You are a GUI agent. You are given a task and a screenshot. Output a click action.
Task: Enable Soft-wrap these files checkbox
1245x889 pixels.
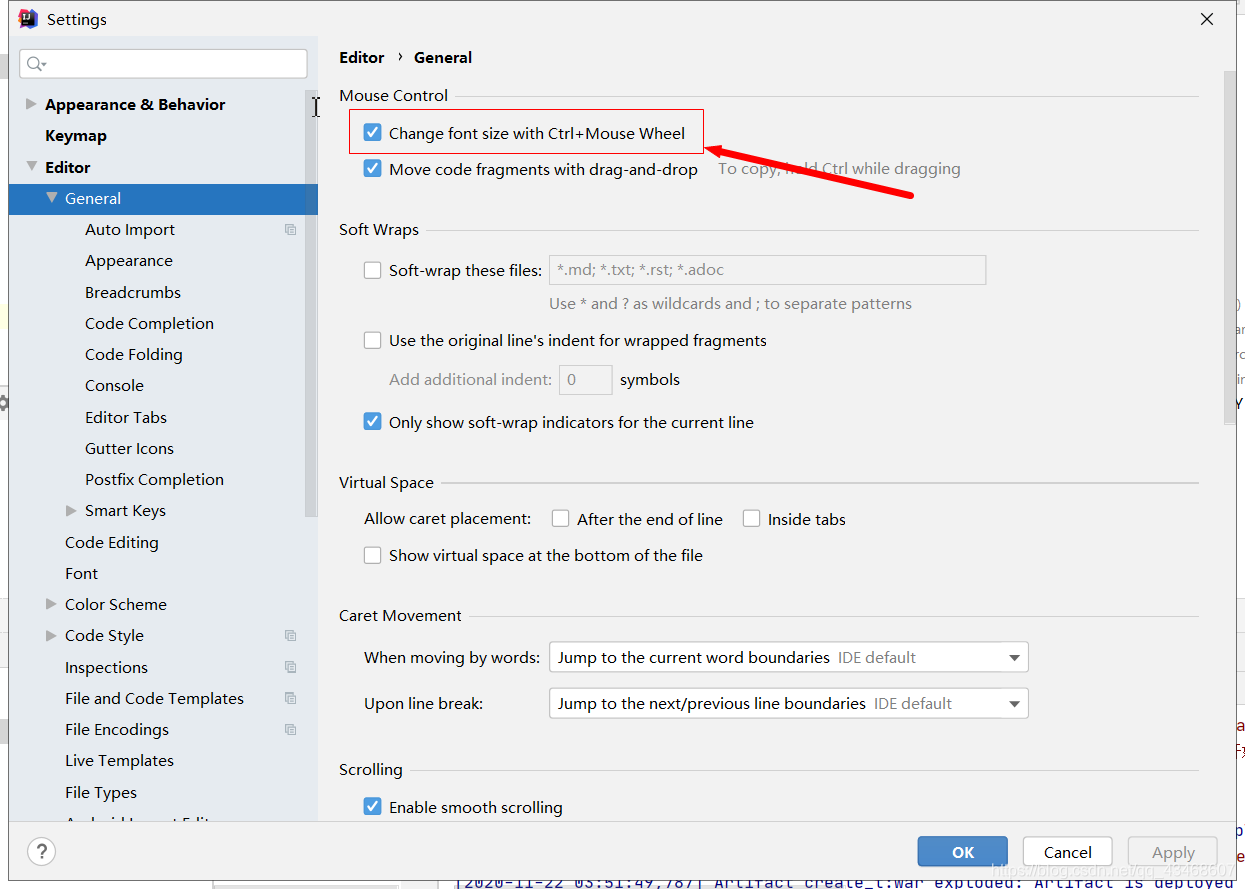(373, 270)
